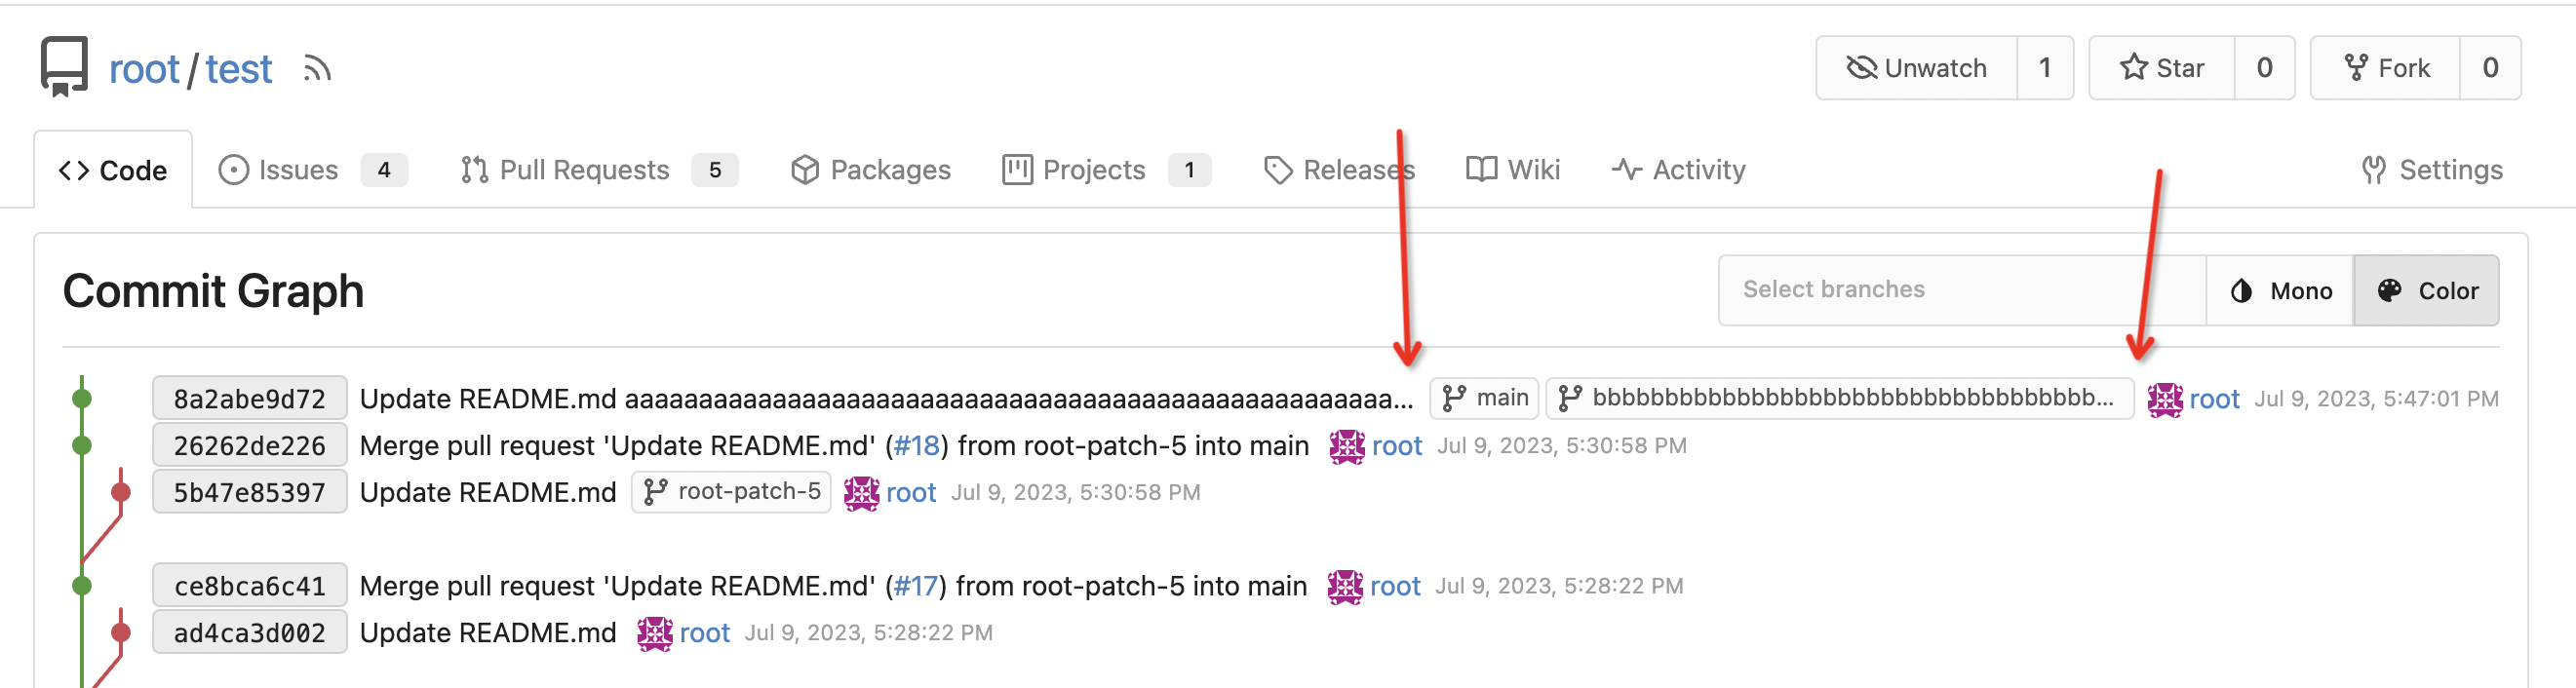Click the green graph node for commit 26262de226

pyautogui.click(x=82, y=446)
